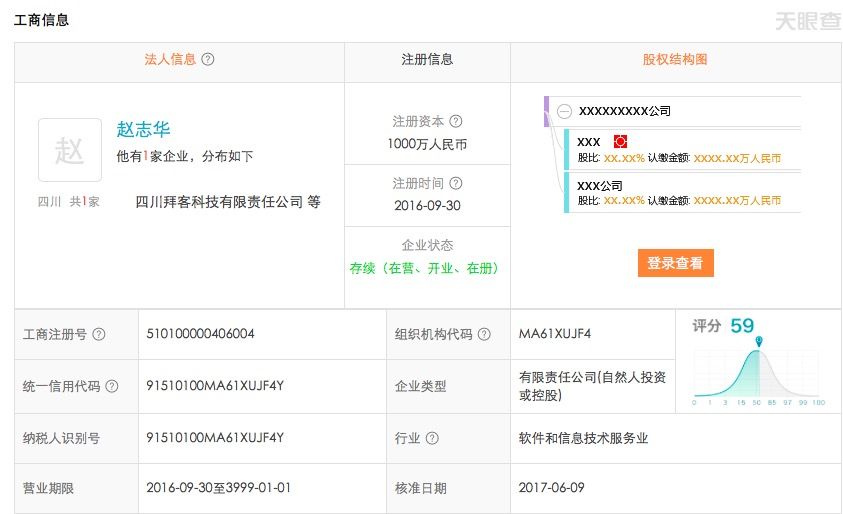Click 企业状态 label
Image resolution: width=843 pixels, height=514 pixels.
tap(427, 245)
